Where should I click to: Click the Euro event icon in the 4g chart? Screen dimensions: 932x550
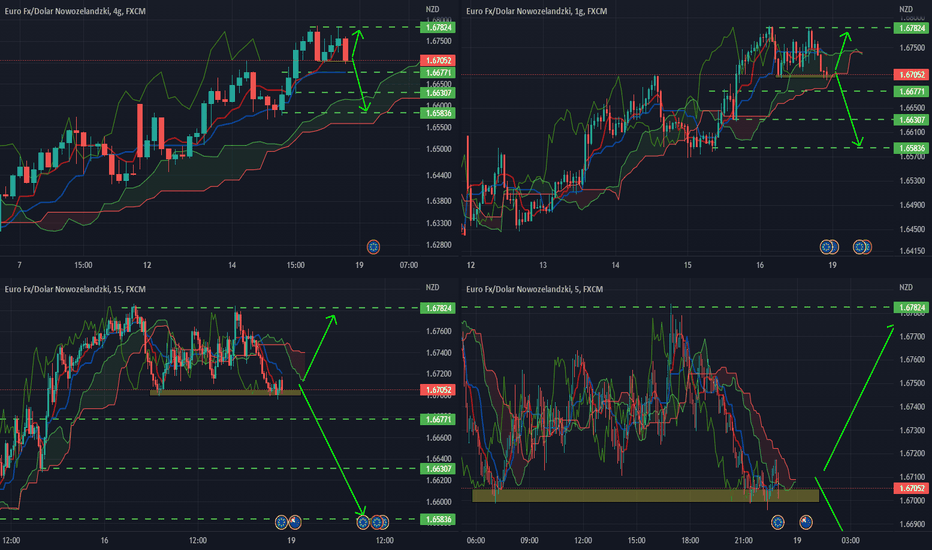[373, 247]
